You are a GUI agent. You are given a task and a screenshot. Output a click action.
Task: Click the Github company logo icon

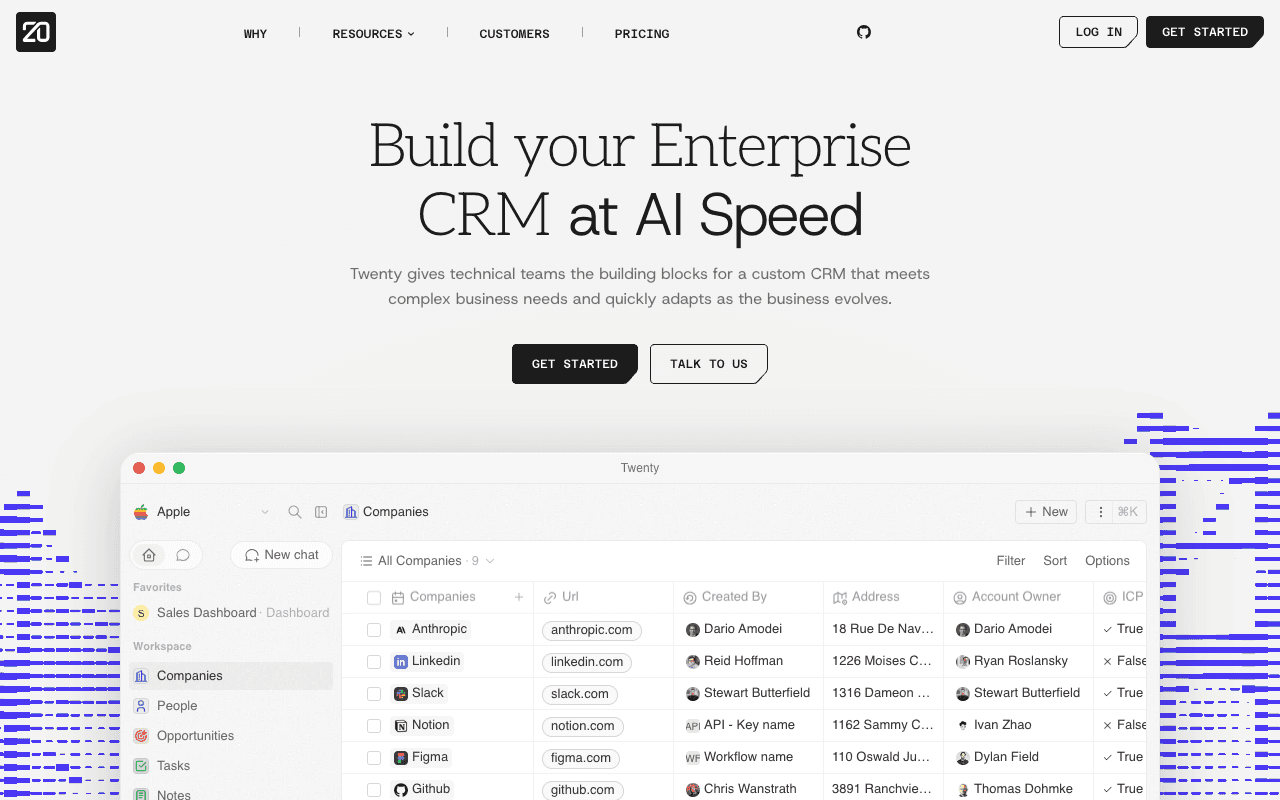coord(401,790)
